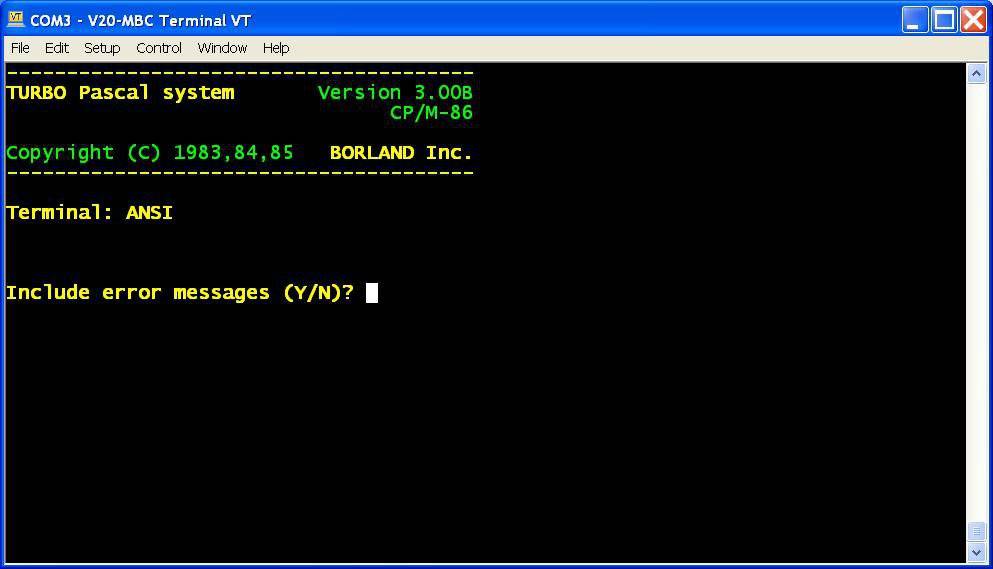Click the 'Include error messages (Y/N)?' prompt text
The image size is (993, 569).
180,293
